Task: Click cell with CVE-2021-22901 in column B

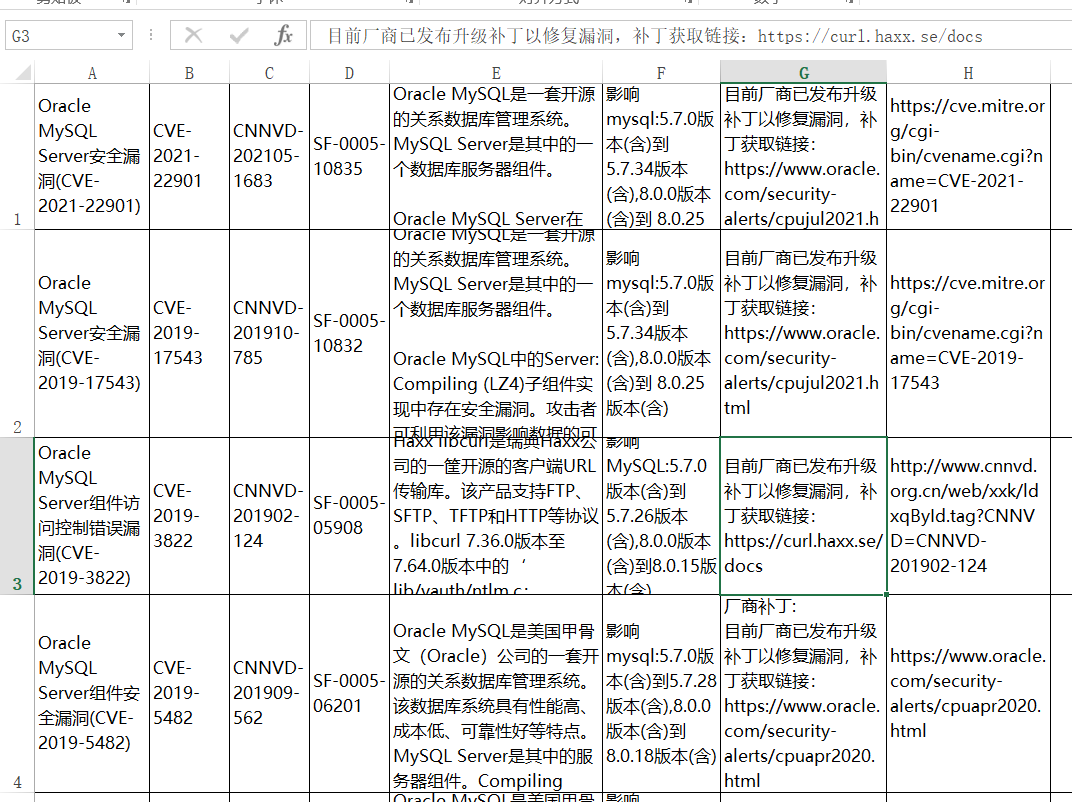Action: tap(189, 157)
